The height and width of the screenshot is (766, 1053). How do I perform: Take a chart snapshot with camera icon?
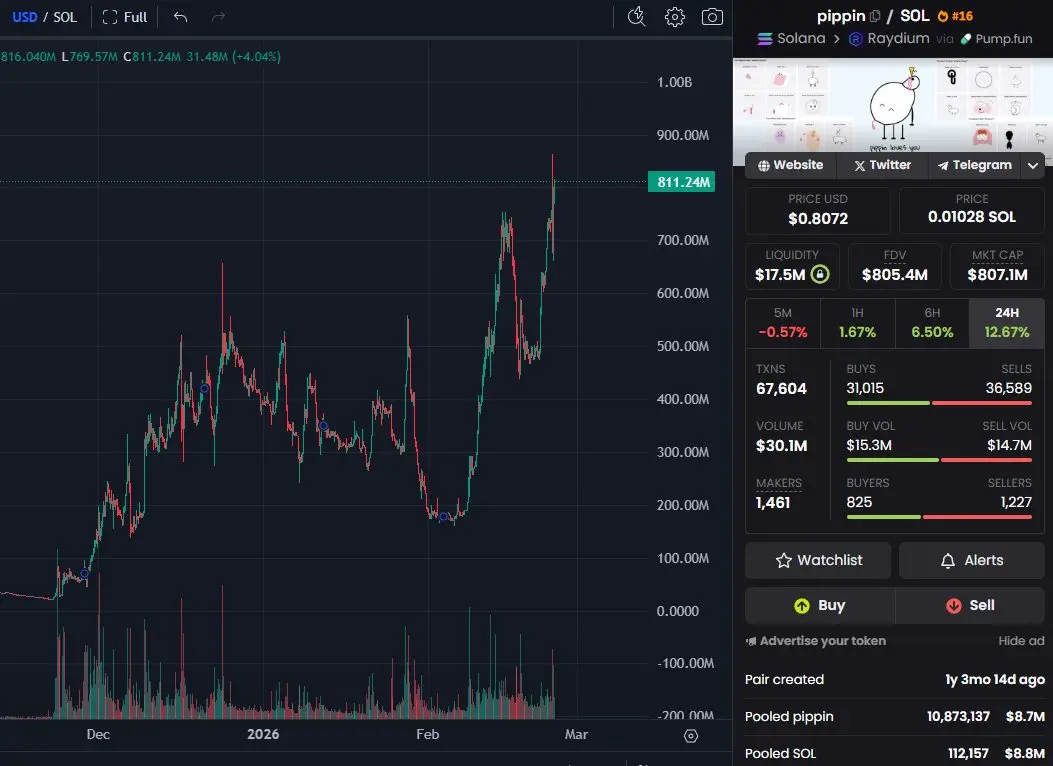click(x=712, y=17)
